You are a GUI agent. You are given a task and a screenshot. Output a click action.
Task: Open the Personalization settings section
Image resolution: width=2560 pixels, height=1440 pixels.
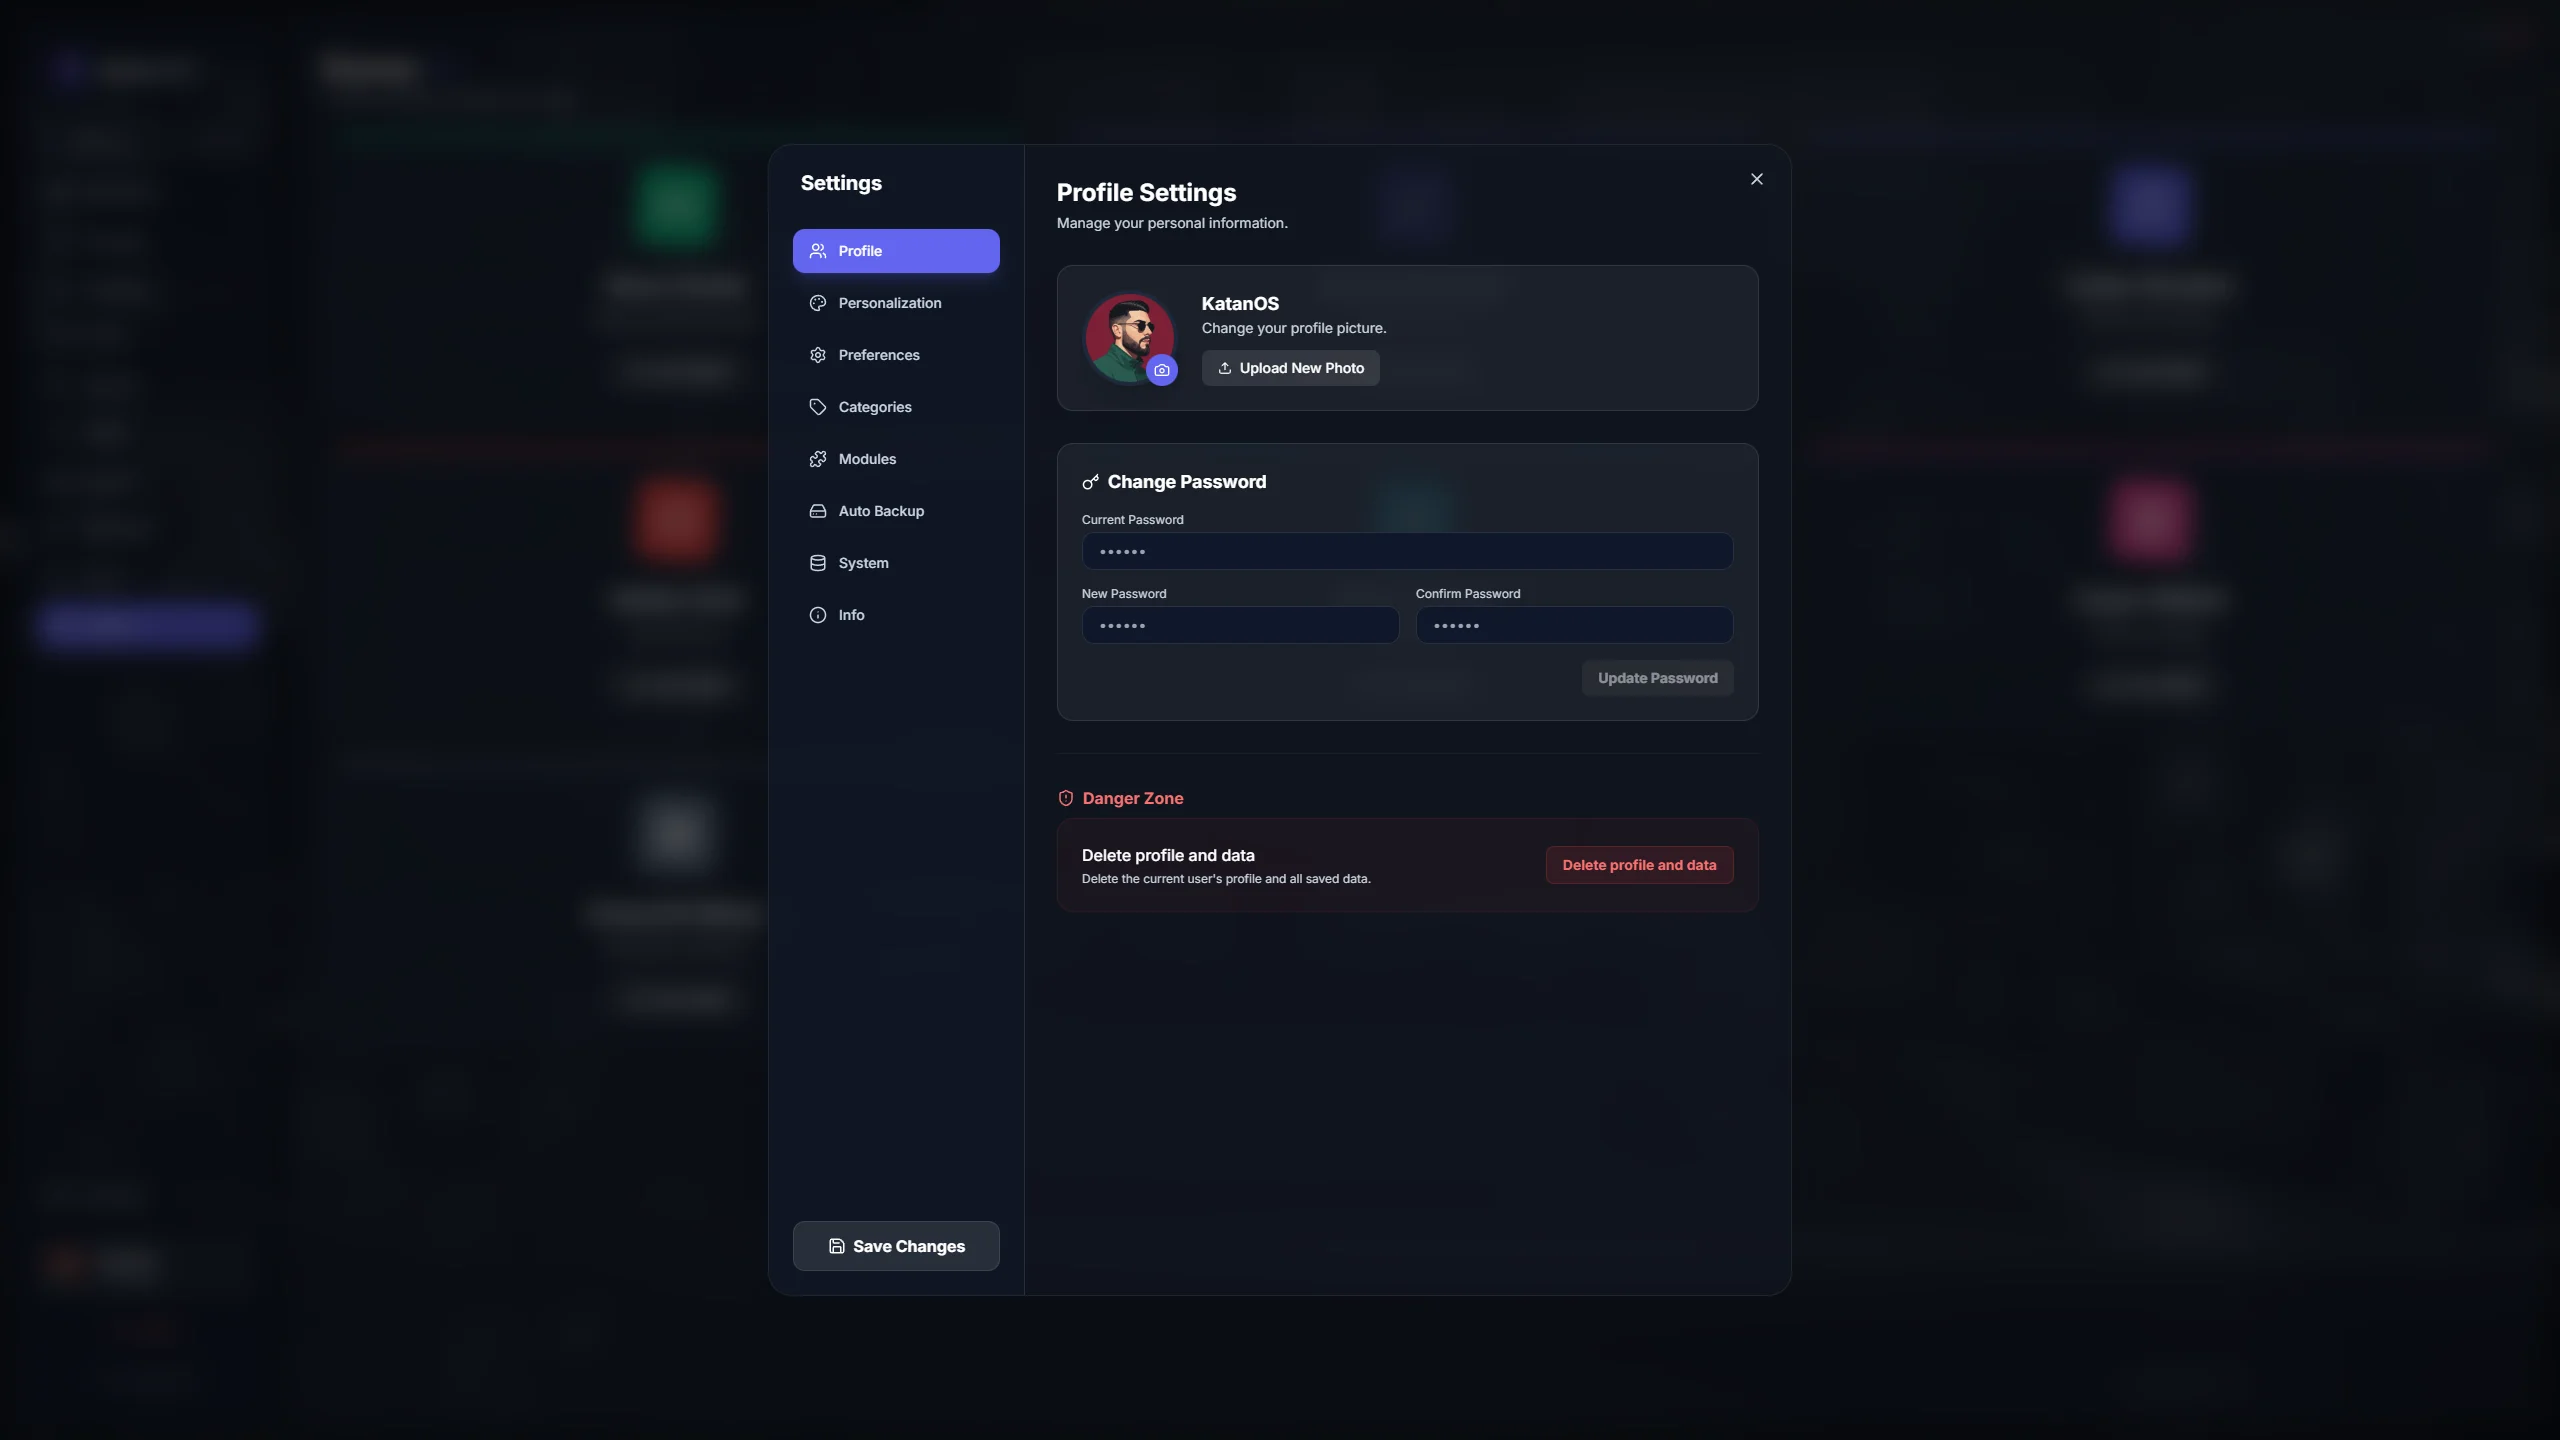tap(889, 303)
